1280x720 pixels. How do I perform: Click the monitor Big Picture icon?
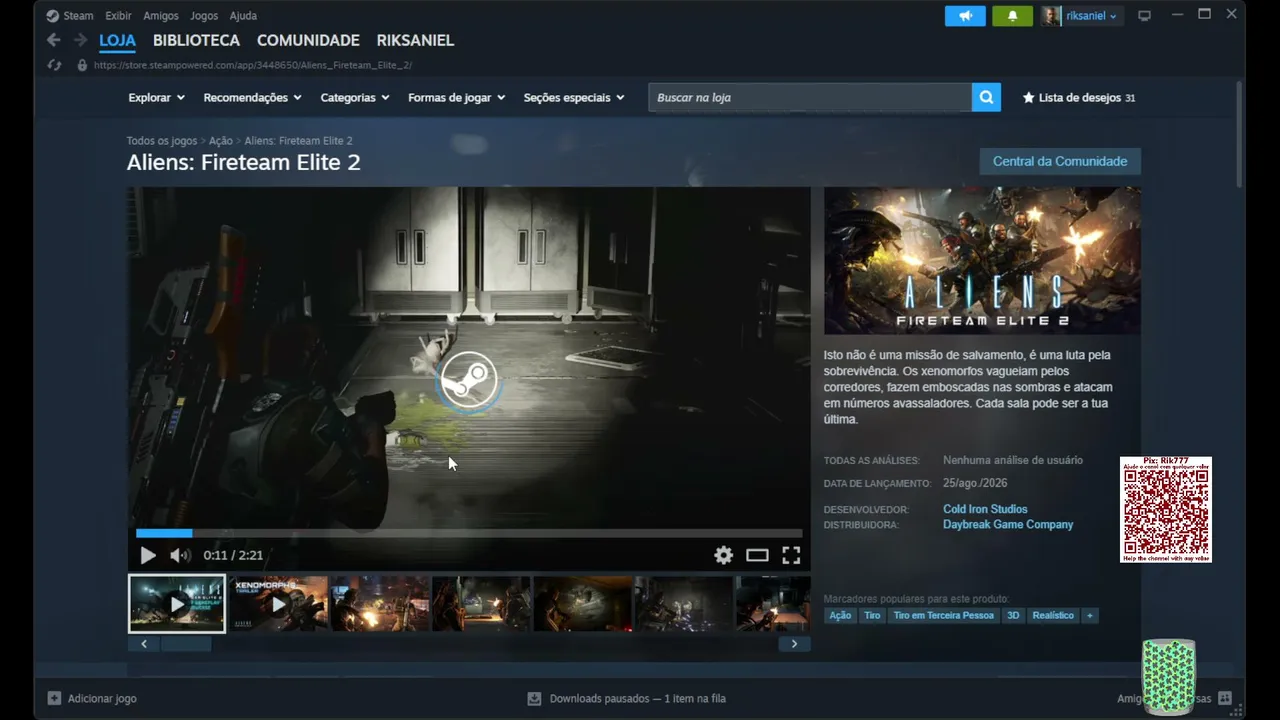pyautogui.click(x=1145, y=16)
